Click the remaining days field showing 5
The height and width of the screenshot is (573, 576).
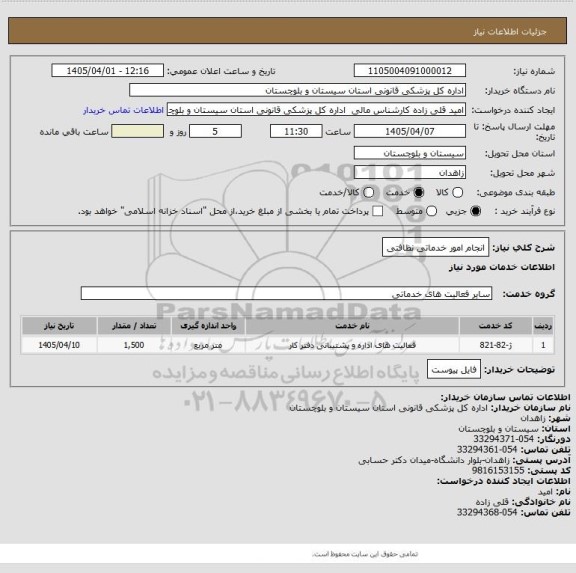[215, 131]
